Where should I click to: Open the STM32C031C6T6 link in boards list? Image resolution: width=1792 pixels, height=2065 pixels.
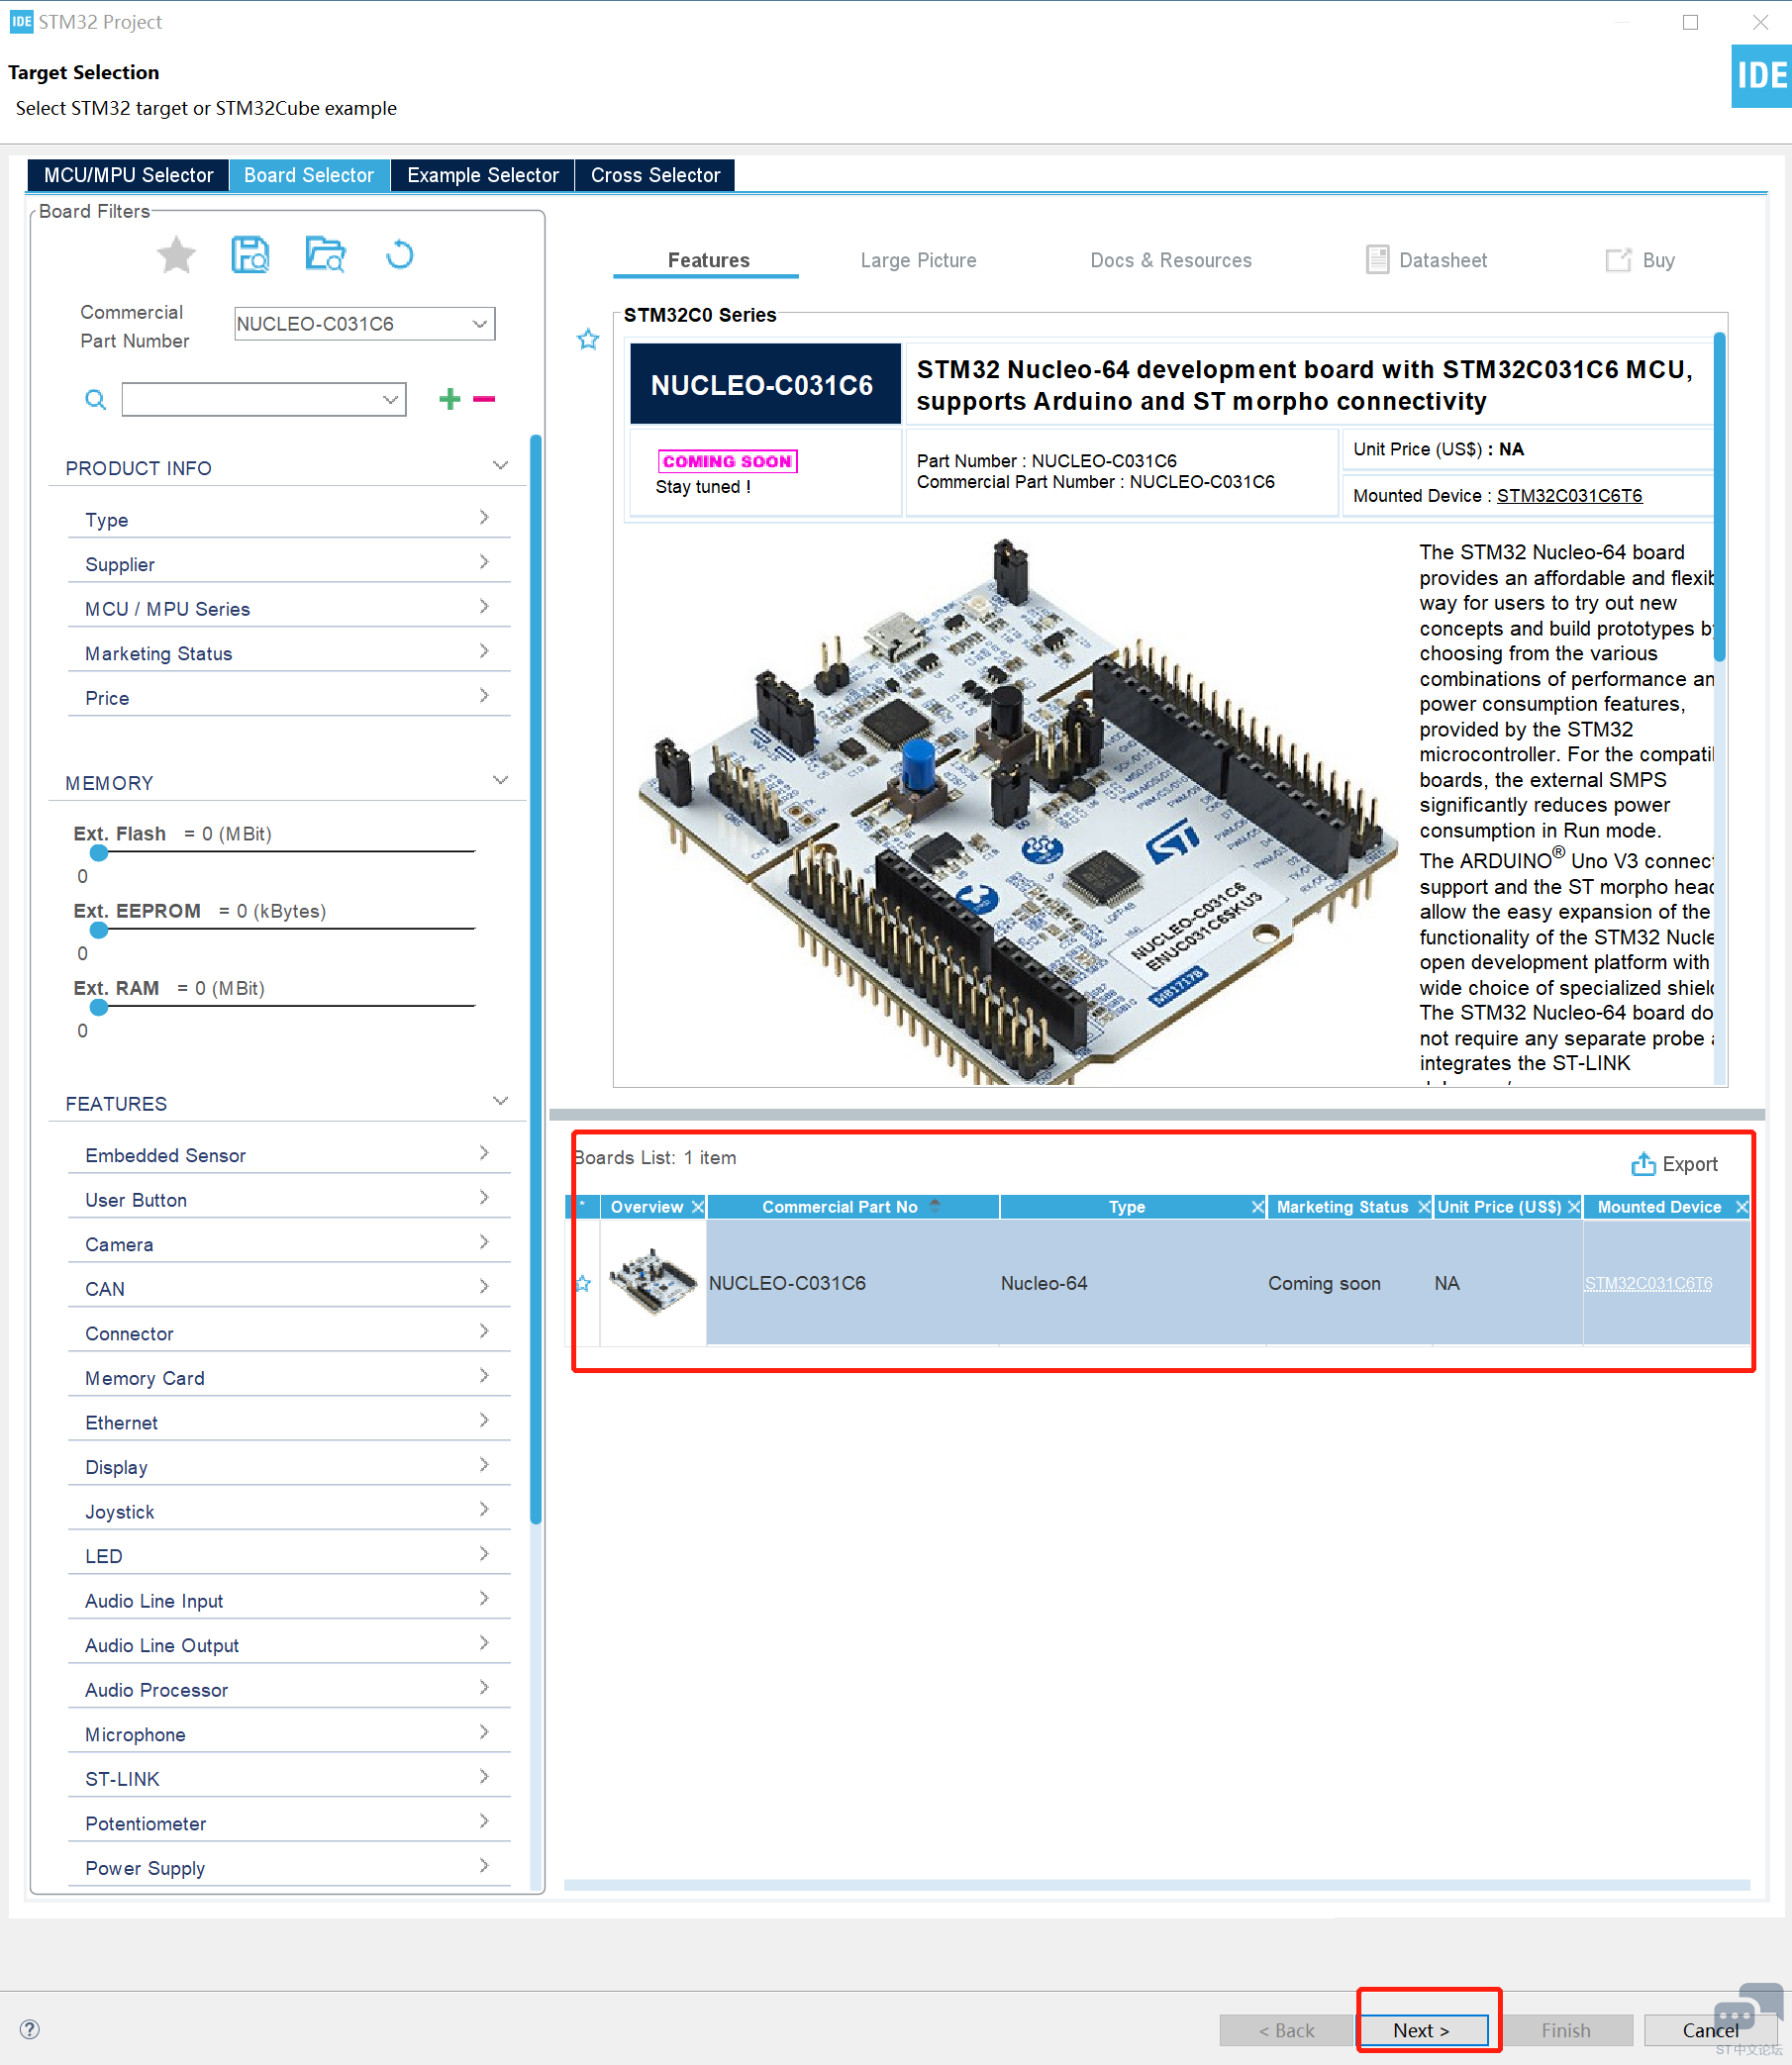1648,1283
